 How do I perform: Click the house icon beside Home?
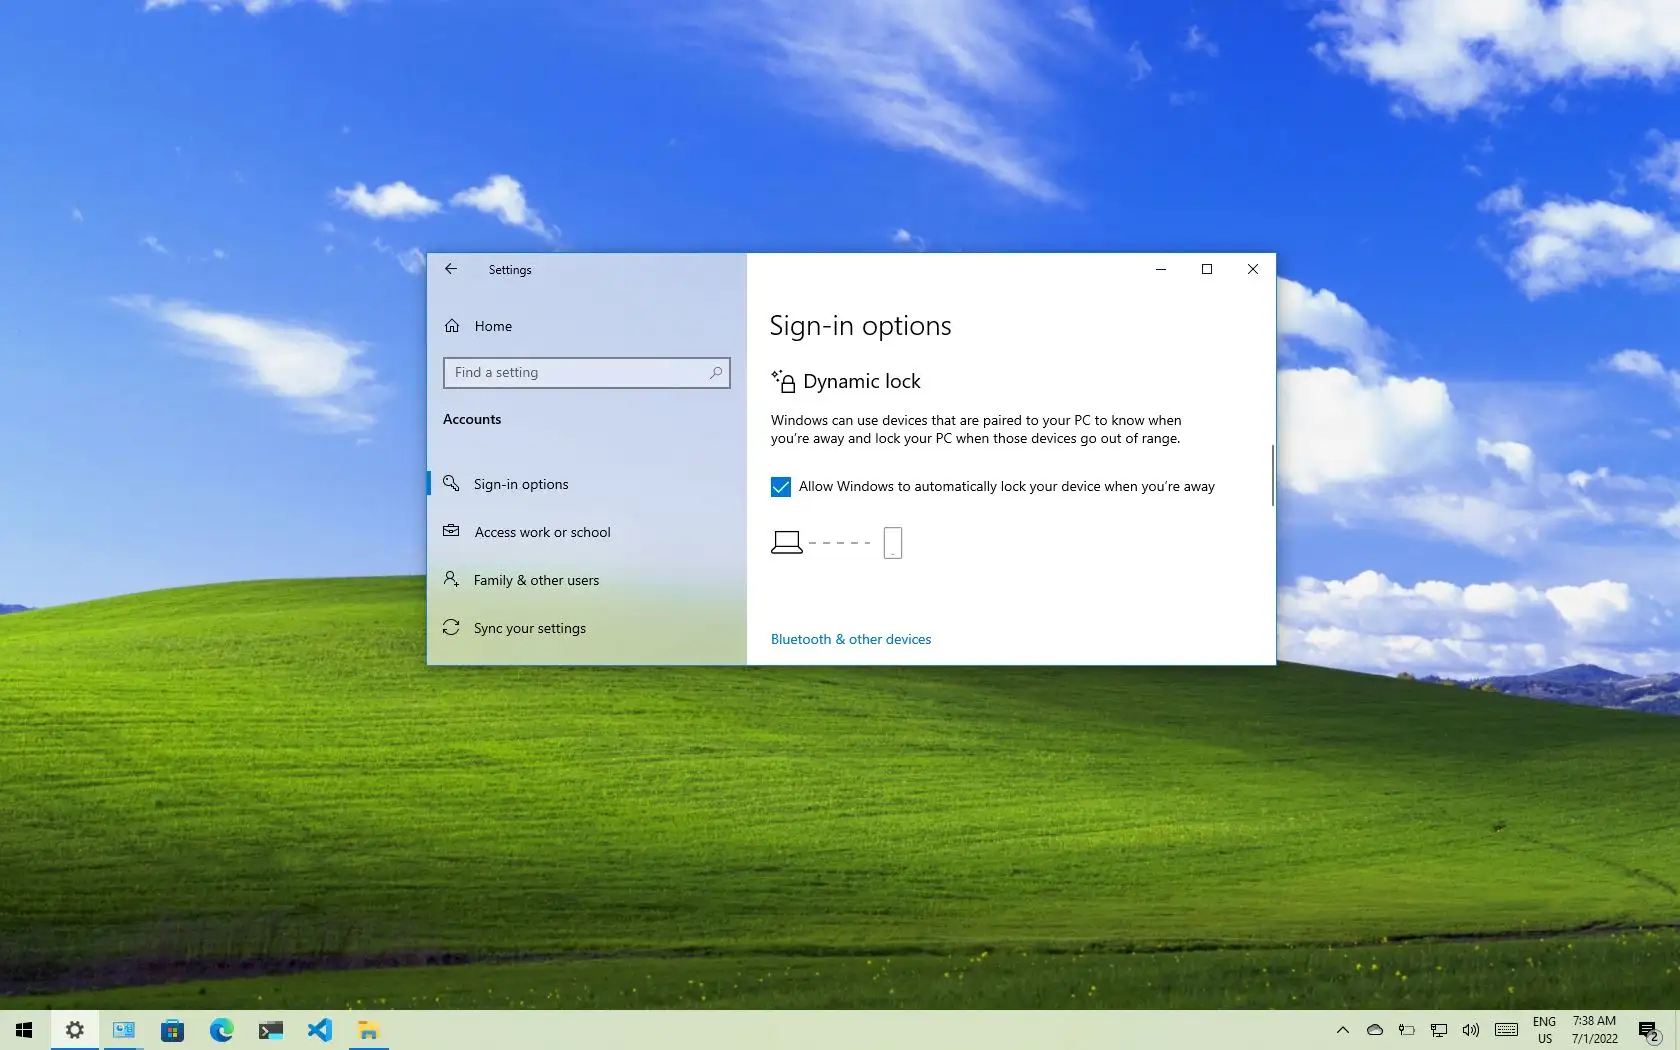coord(452,326)
